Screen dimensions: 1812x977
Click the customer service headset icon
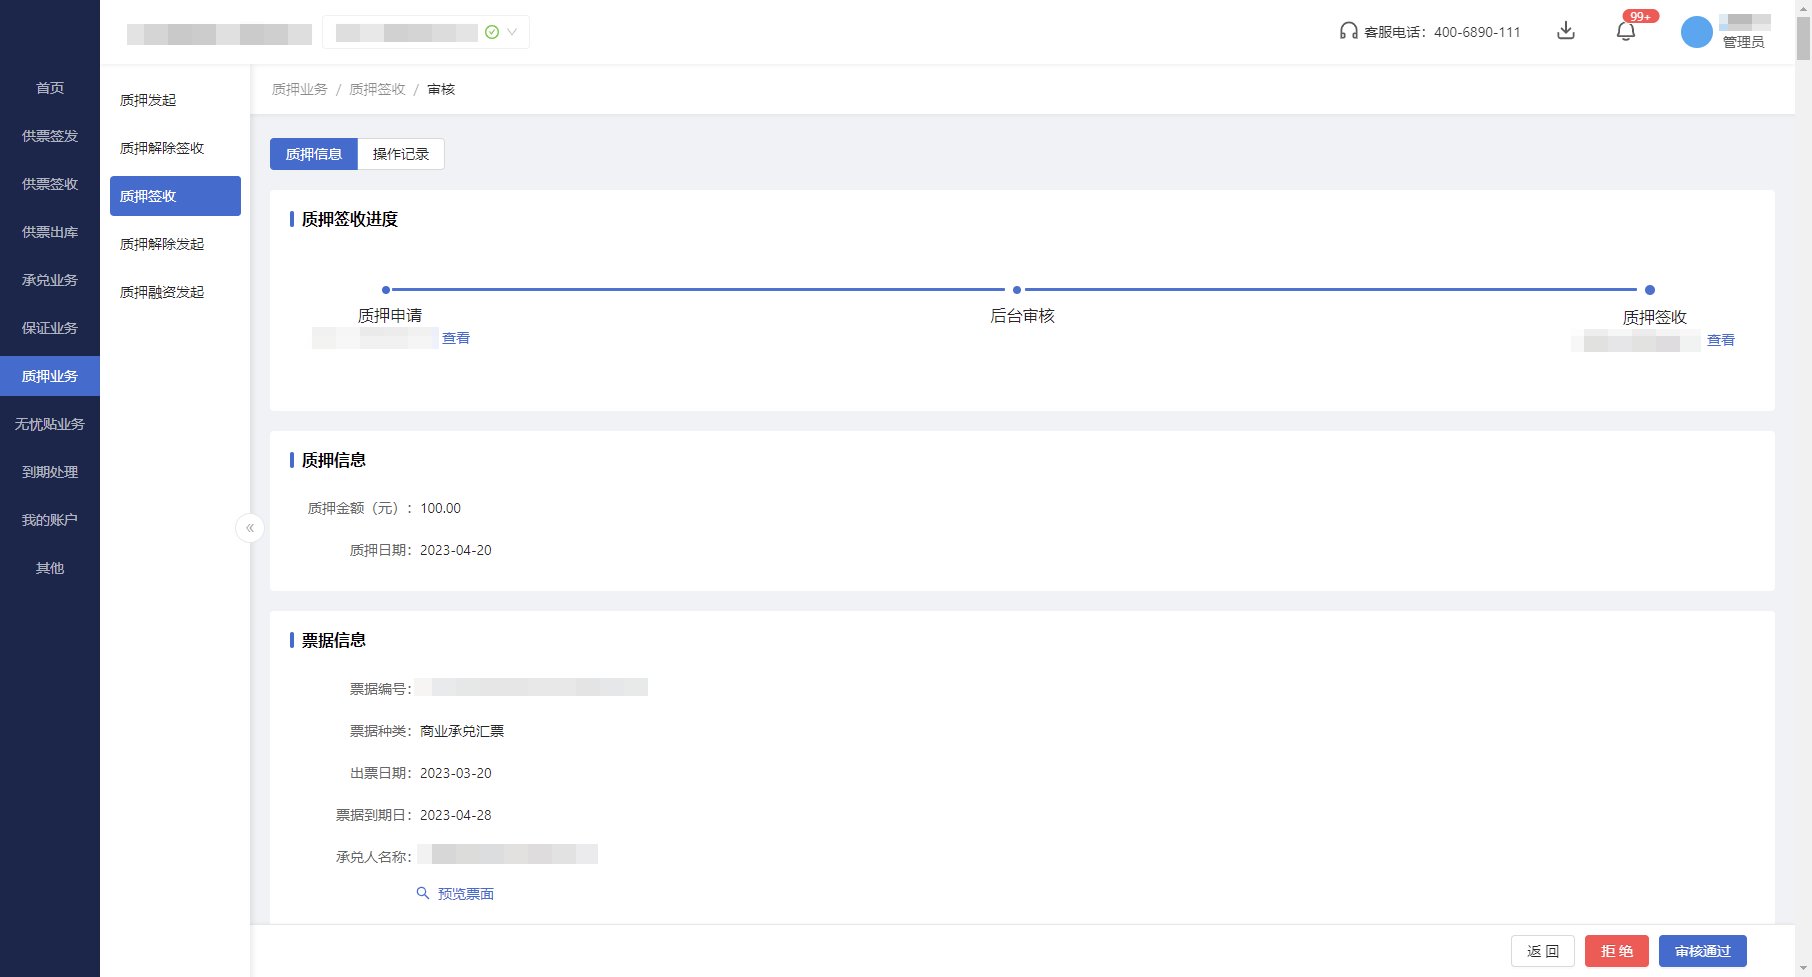pyautogui.click(x=1348, y=31)
